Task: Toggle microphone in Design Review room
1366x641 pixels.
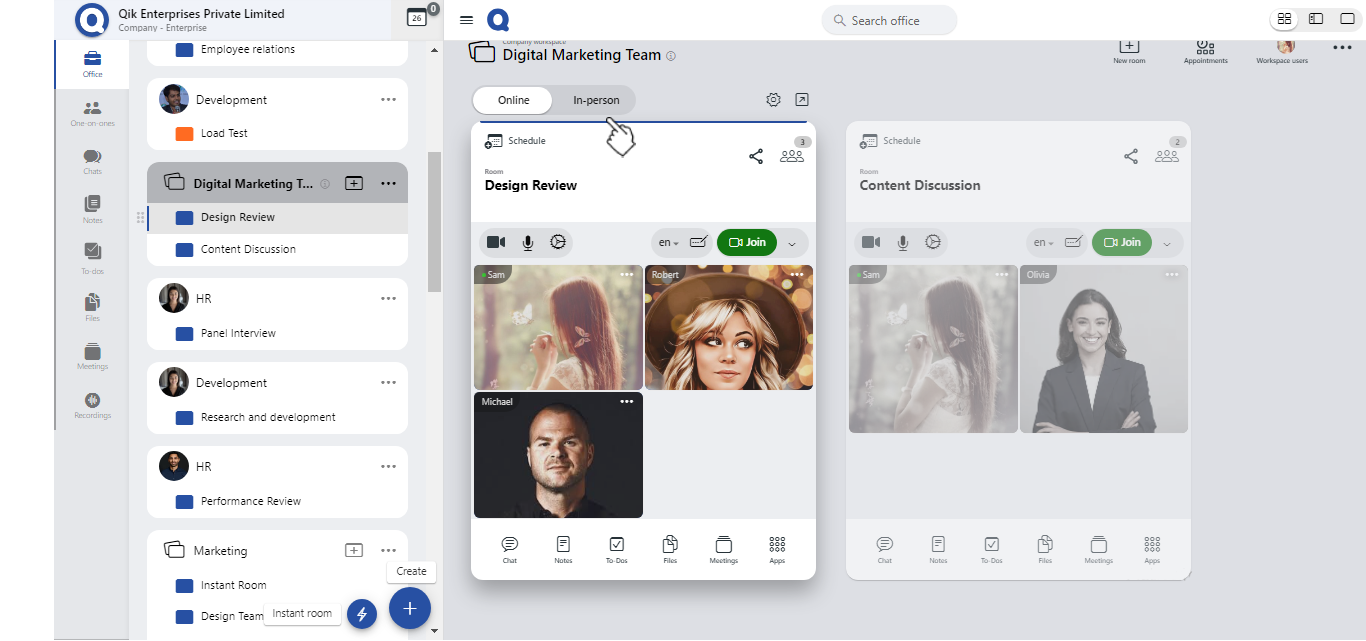Action: point(527,242)
